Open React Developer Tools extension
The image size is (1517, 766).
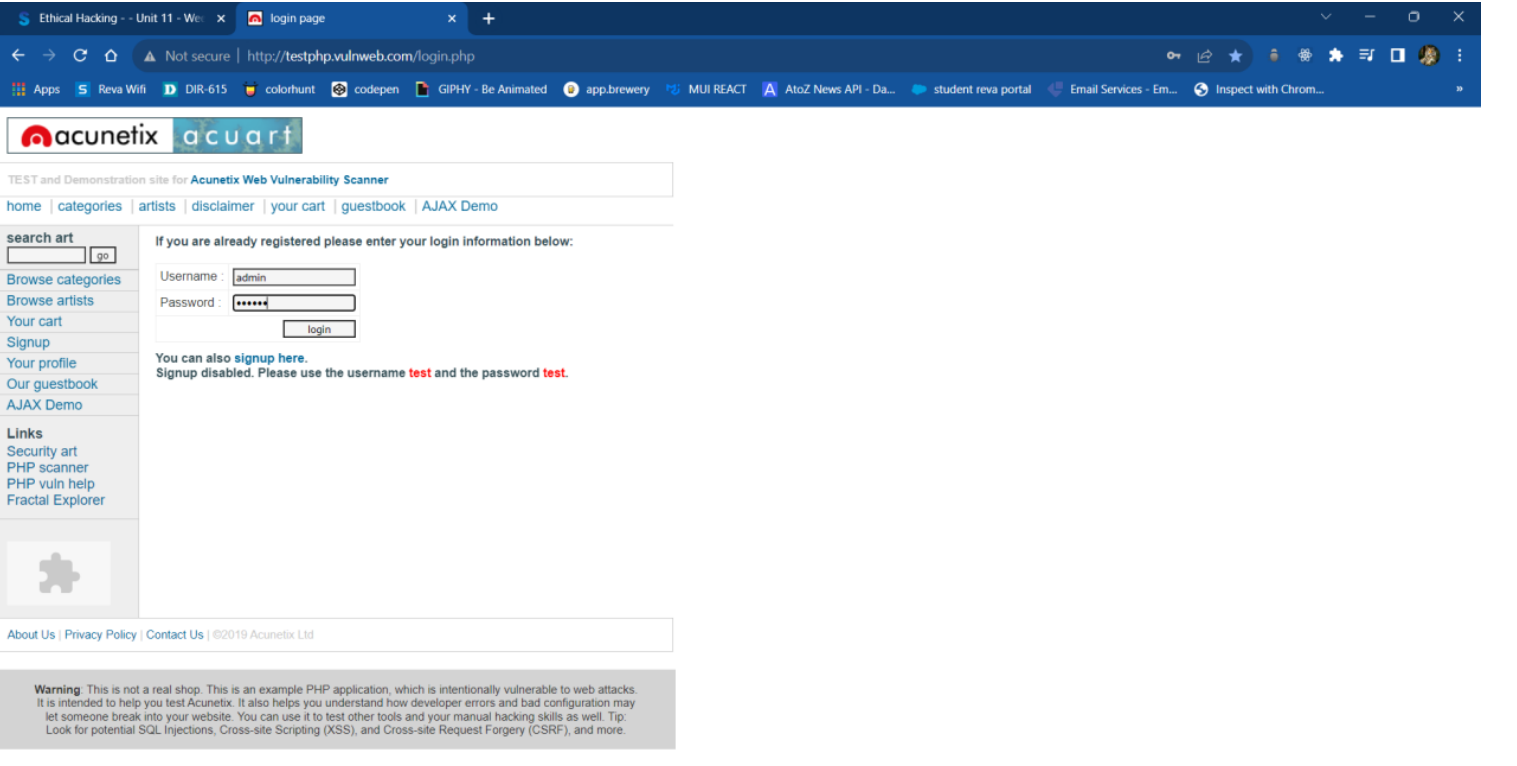point(1304,56)
